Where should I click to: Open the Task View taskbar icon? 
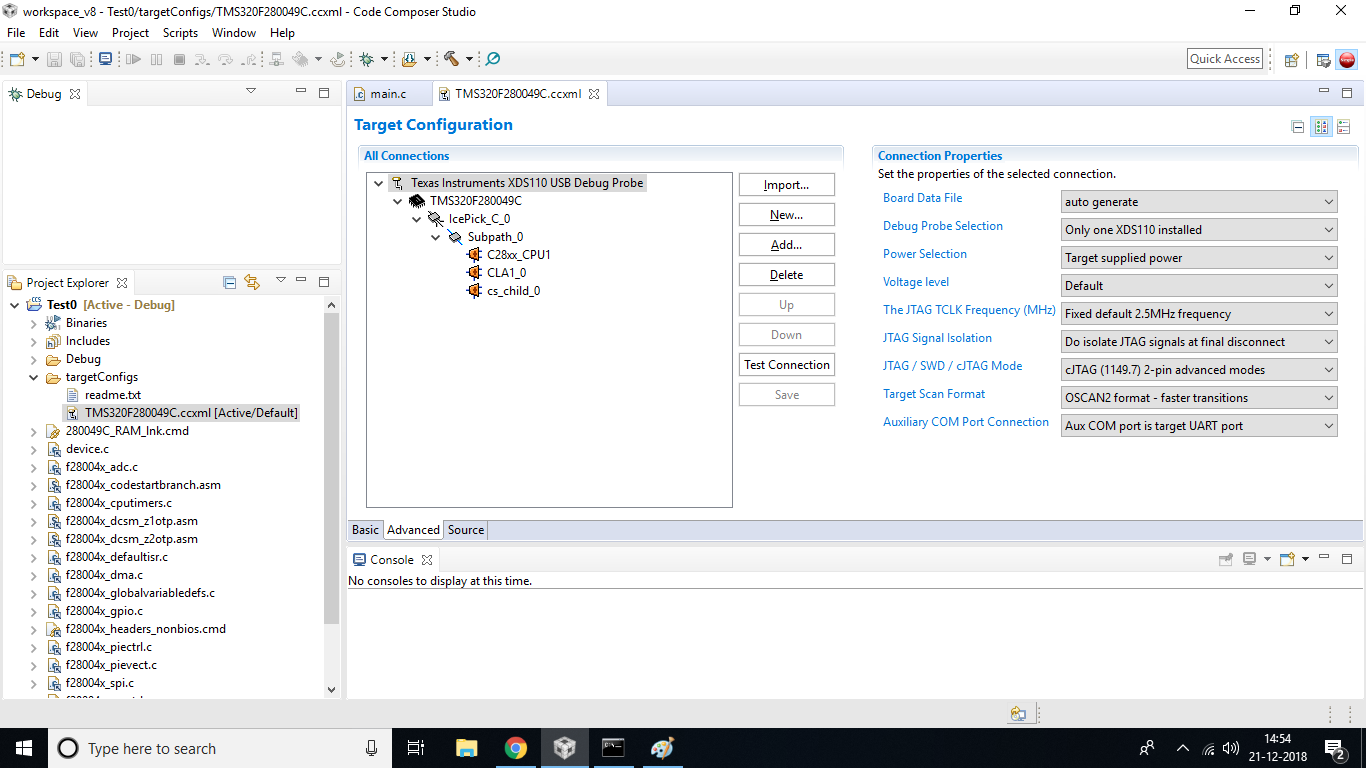417,748
